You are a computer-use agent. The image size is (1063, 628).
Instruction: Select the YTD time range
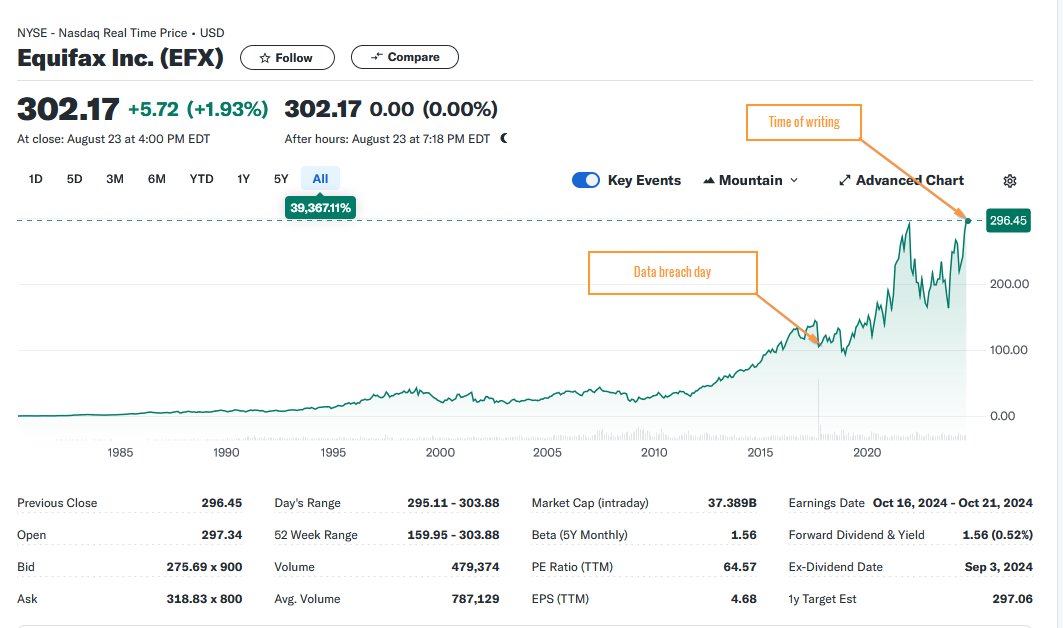coord(201,178)
